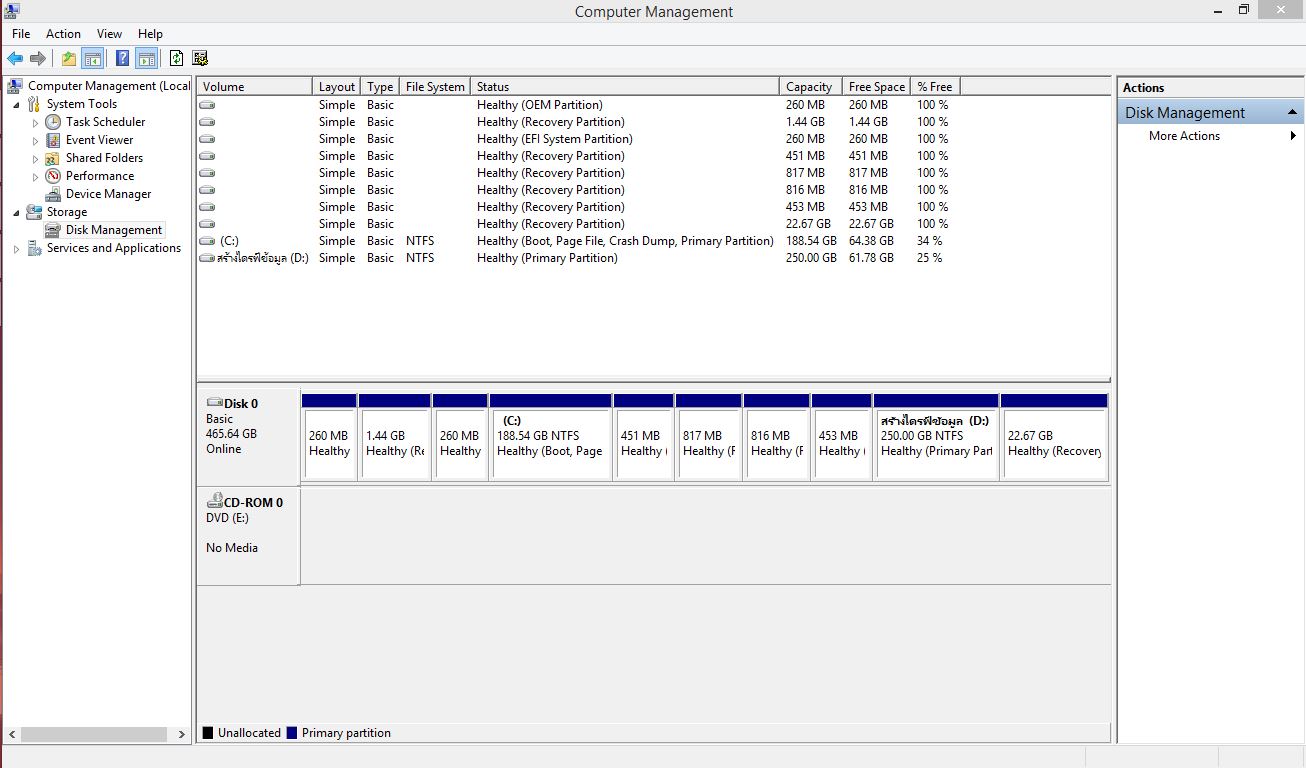
Task: Expand the Task Scheduler tree node
Action: coord(35,123)
